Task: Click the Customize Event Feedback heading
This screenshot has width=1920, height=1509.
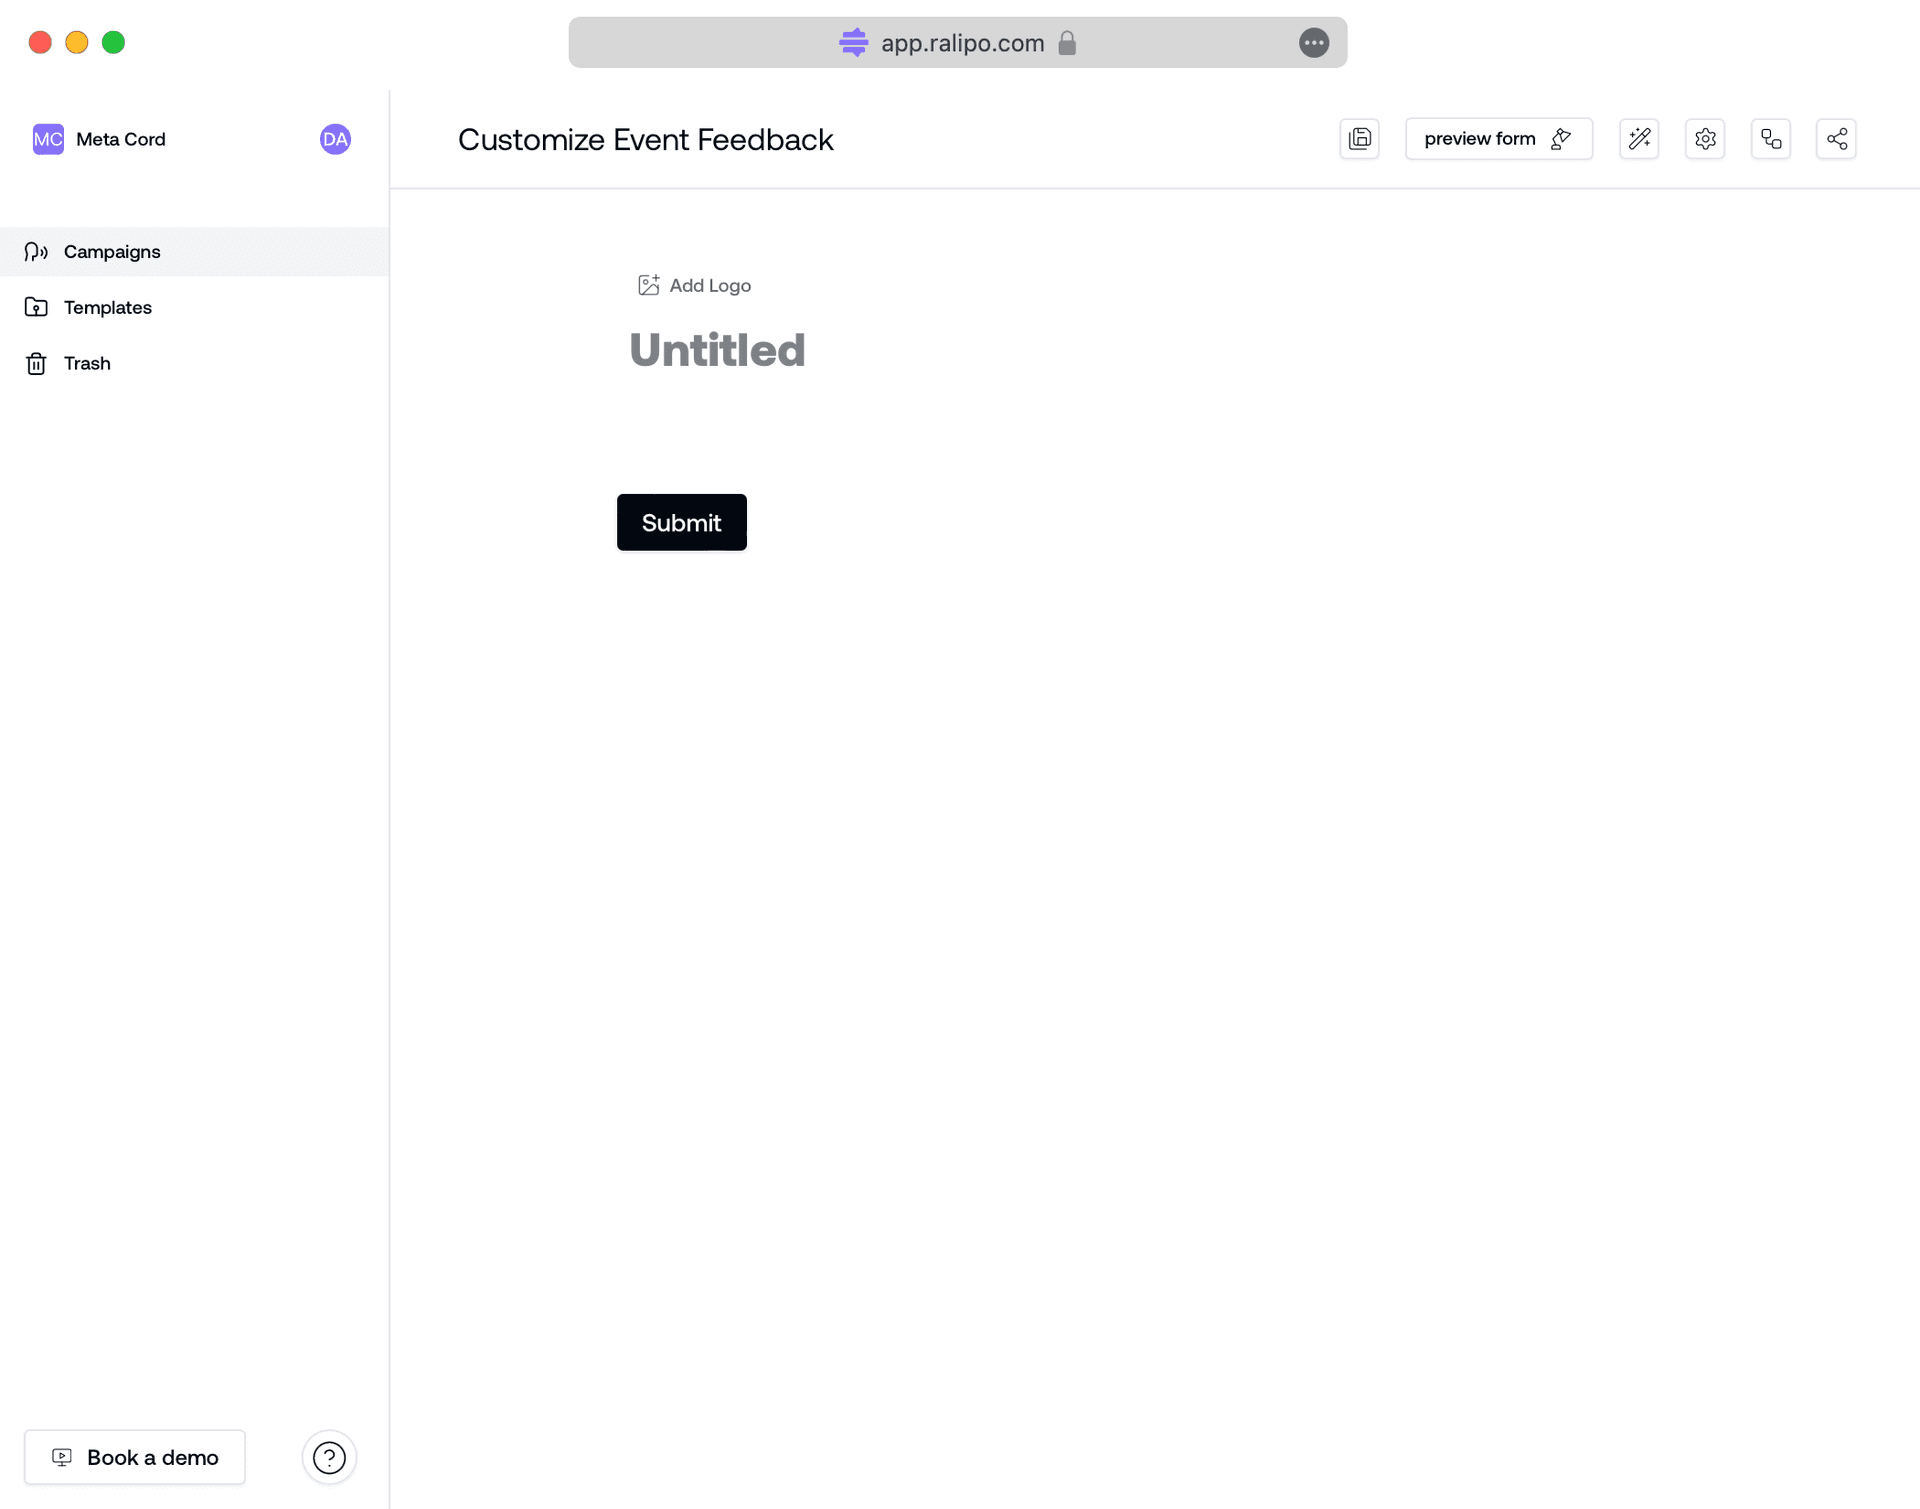Action: pyautogui.click(x=645, y=139)
